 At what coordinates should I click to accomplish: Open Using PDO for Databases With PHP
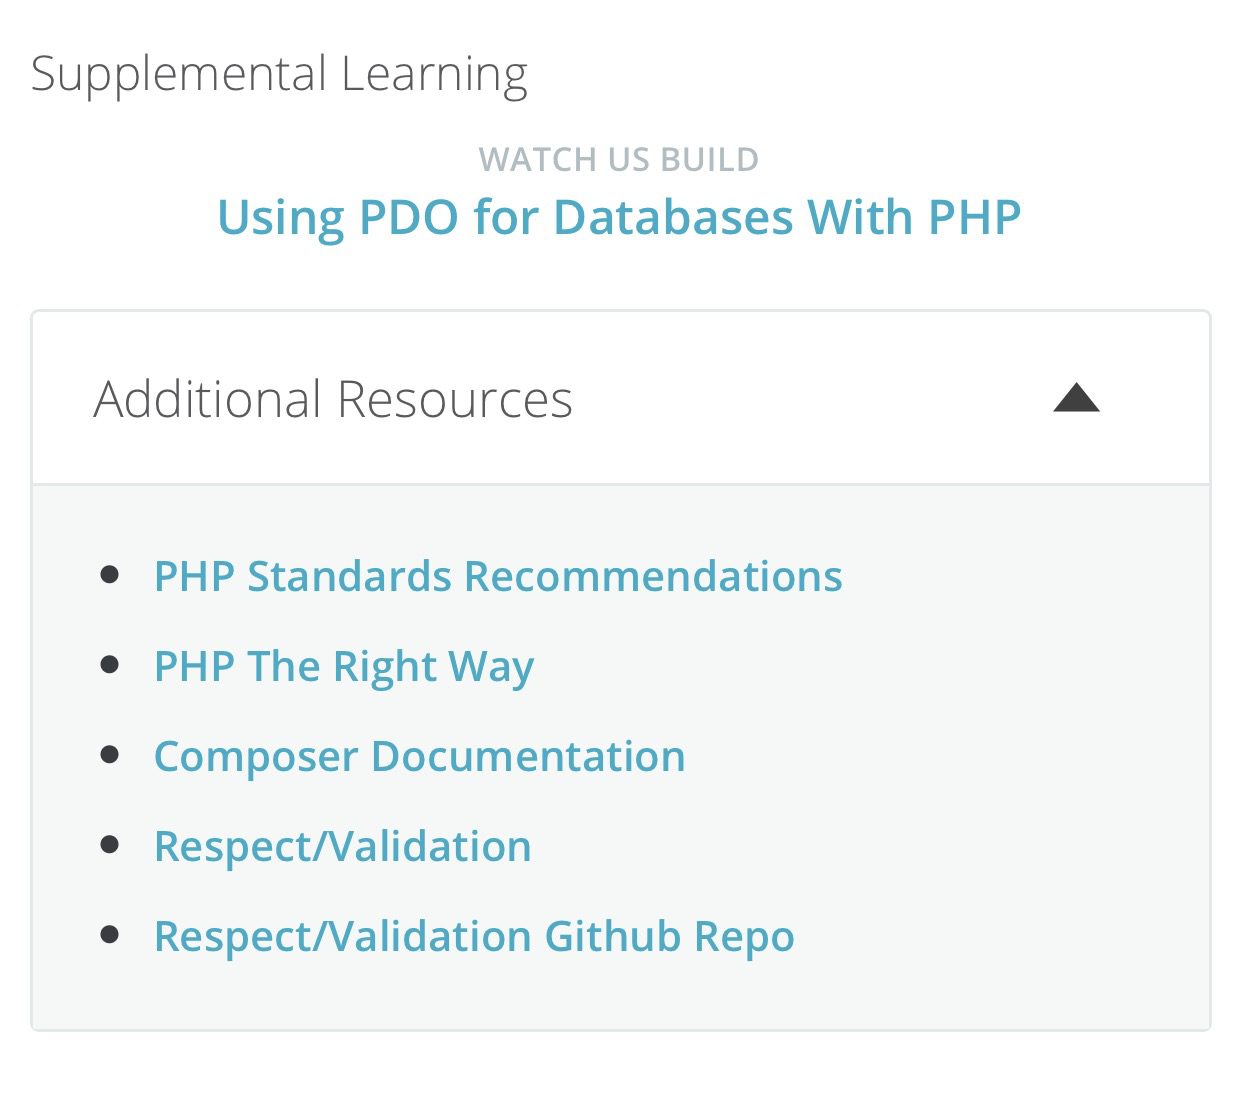620,216
